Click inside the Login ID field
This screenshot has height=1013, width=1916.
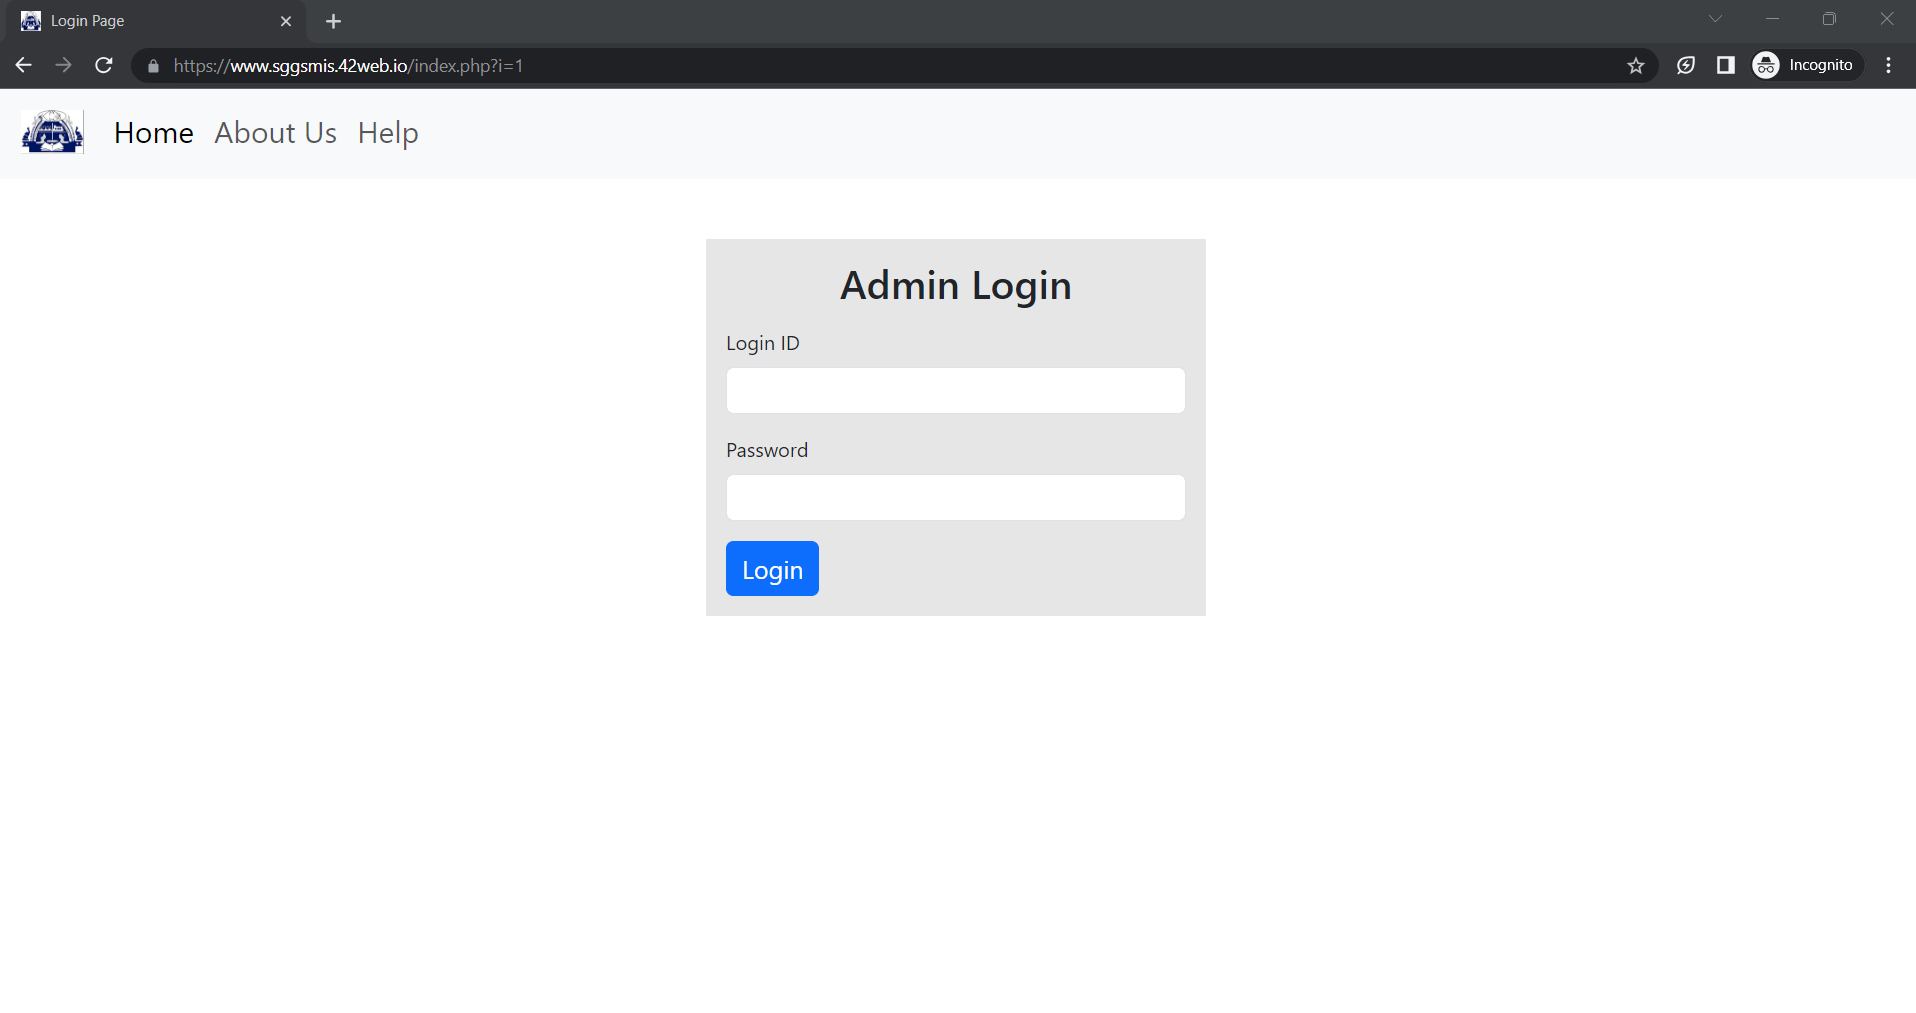tap(955, 390)
